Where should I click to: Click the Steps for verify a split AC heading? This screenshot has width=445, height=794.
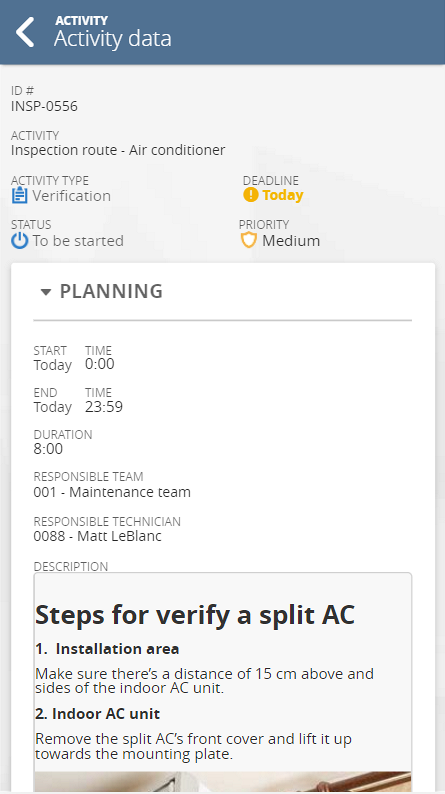pyautogui.click(x=195, y=615)
